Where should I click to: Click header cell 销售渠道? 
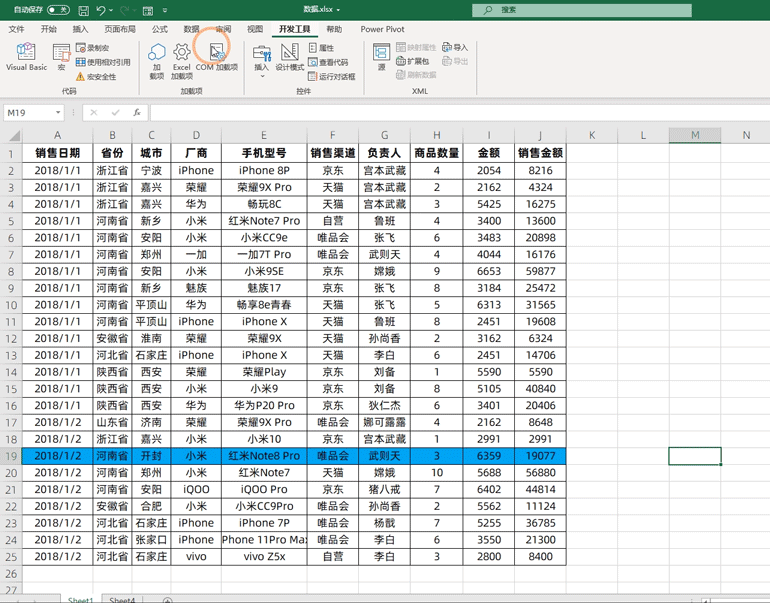point(333,153)
